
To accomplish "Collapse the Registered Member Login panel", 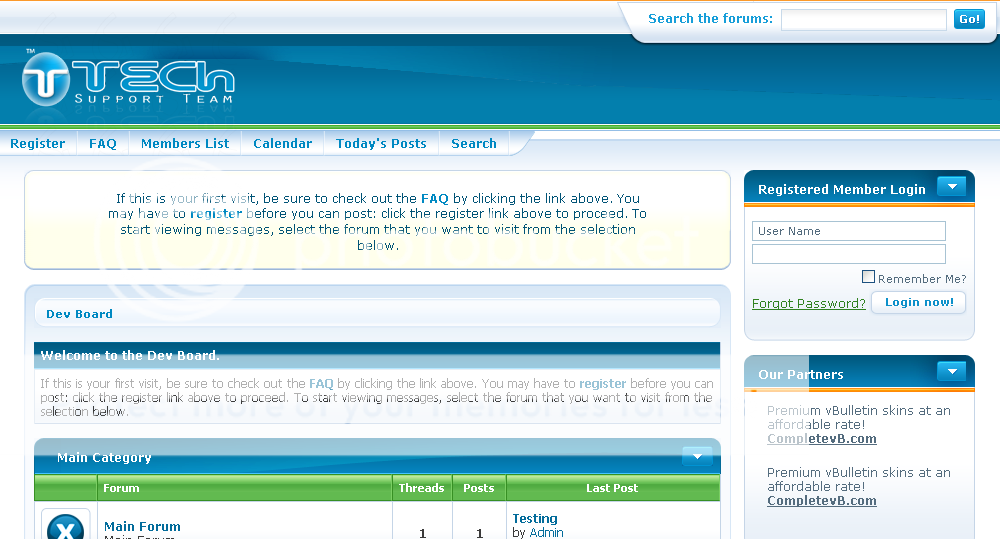I will [x=952, y=187].
